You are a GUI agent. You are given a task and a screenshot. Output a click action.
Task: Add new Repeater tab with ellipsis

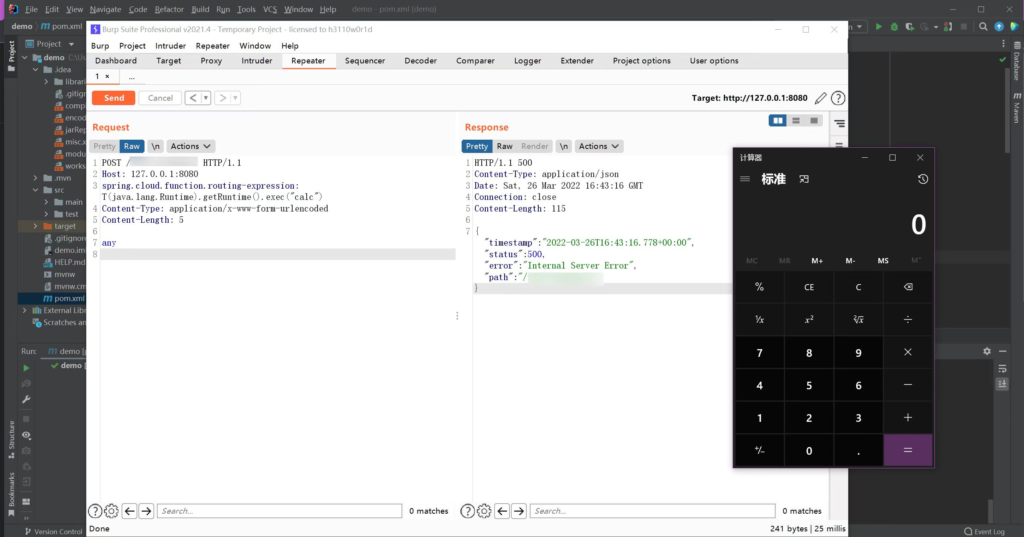tap(131, 77)
